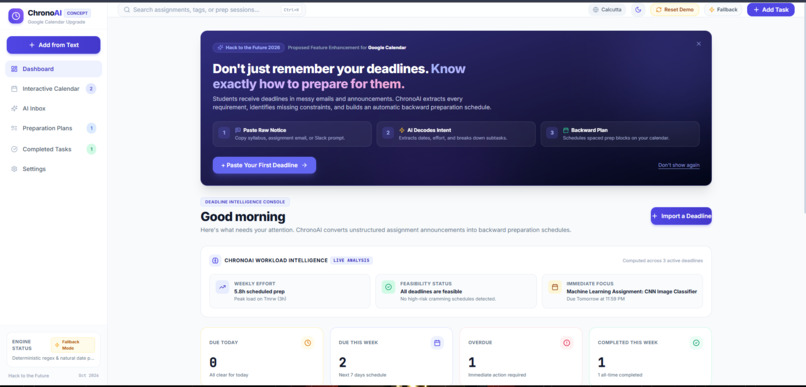Click the Hack to the Future 2026 badge
806x387 pixels.
click(249, 47)
